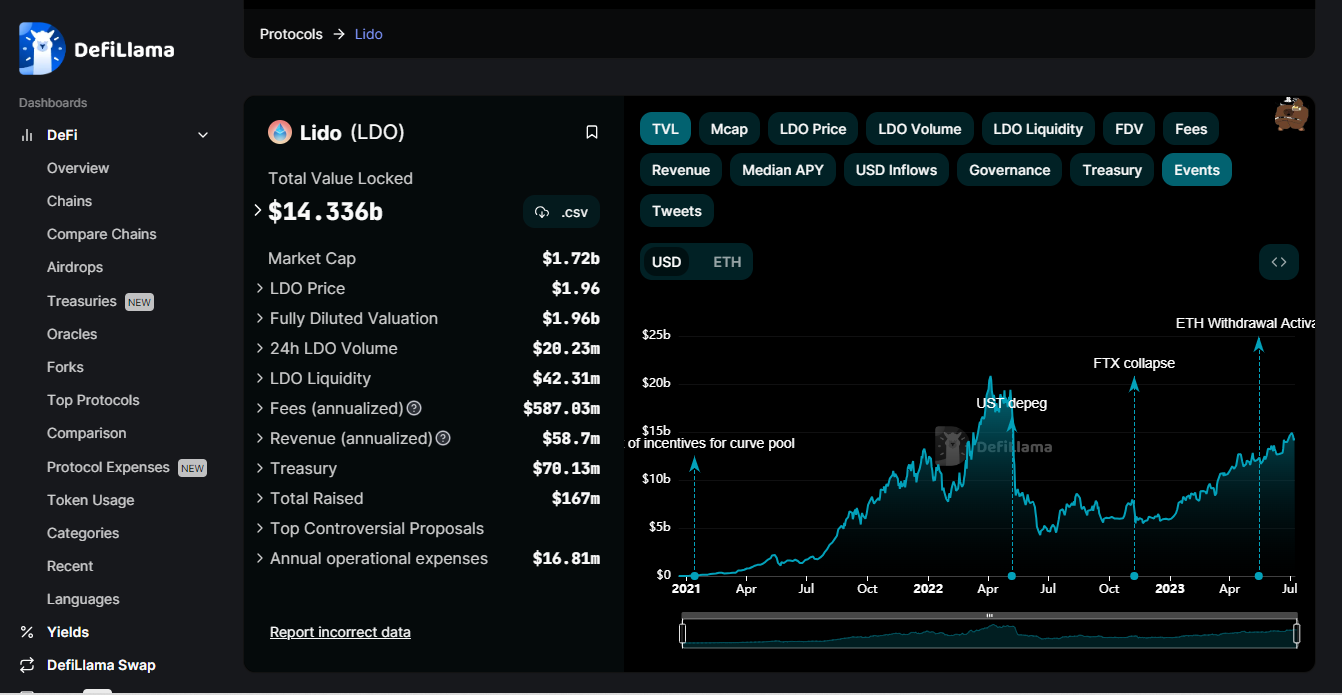Click the UST depeg event marker dot
Image resolution: width=1342 pixels, height=695 pixels.
point(1012,576)
